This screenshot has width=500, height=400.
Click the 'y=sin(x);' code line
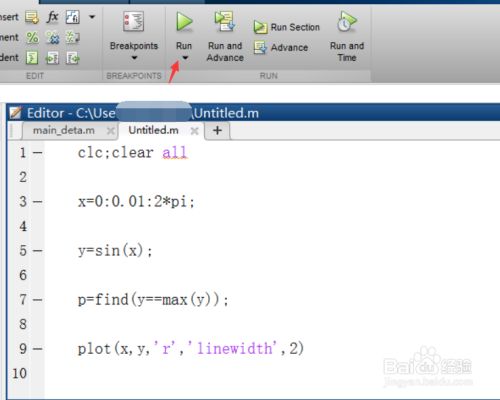click(x=115, y=251)
